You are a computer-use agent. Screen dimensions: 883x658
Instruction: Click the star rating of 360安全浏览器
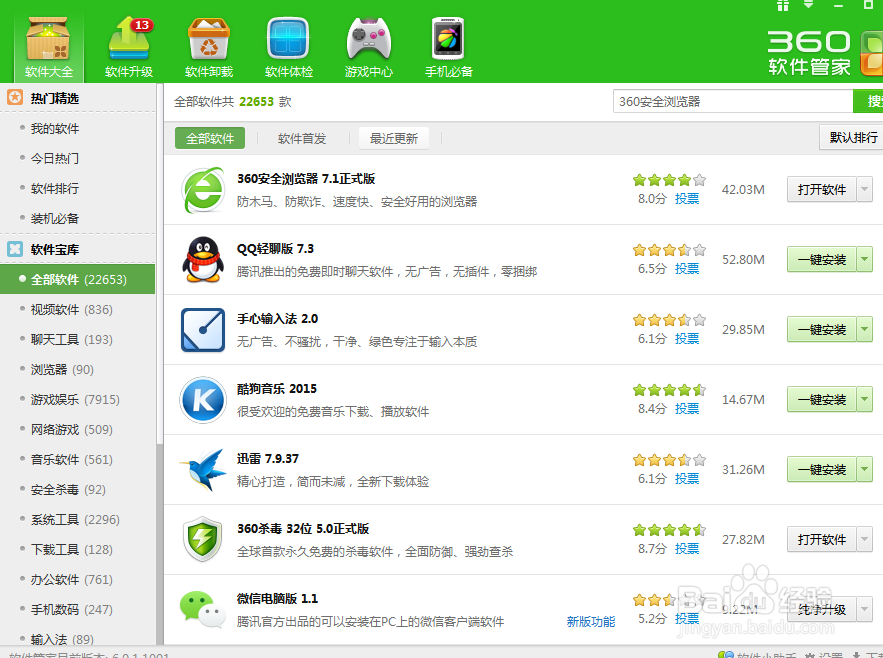[x=669, y=180]
